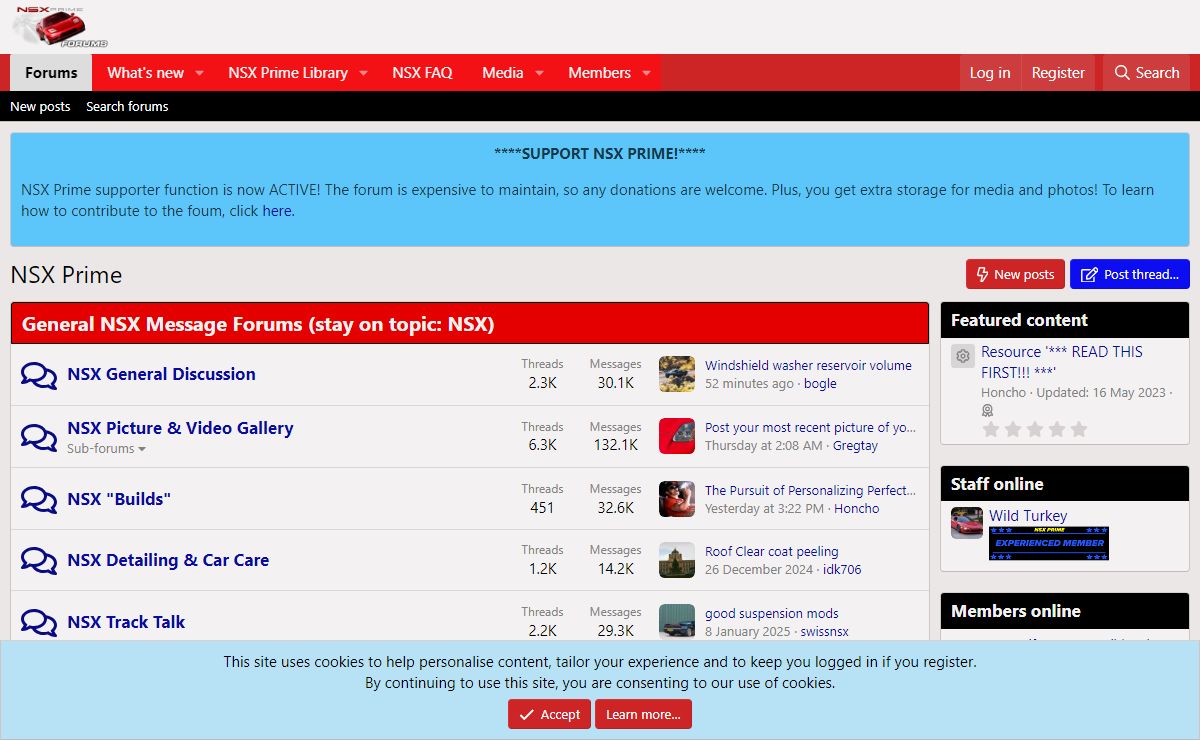Click the NSX "Builds" forum bubble icon

39,499
